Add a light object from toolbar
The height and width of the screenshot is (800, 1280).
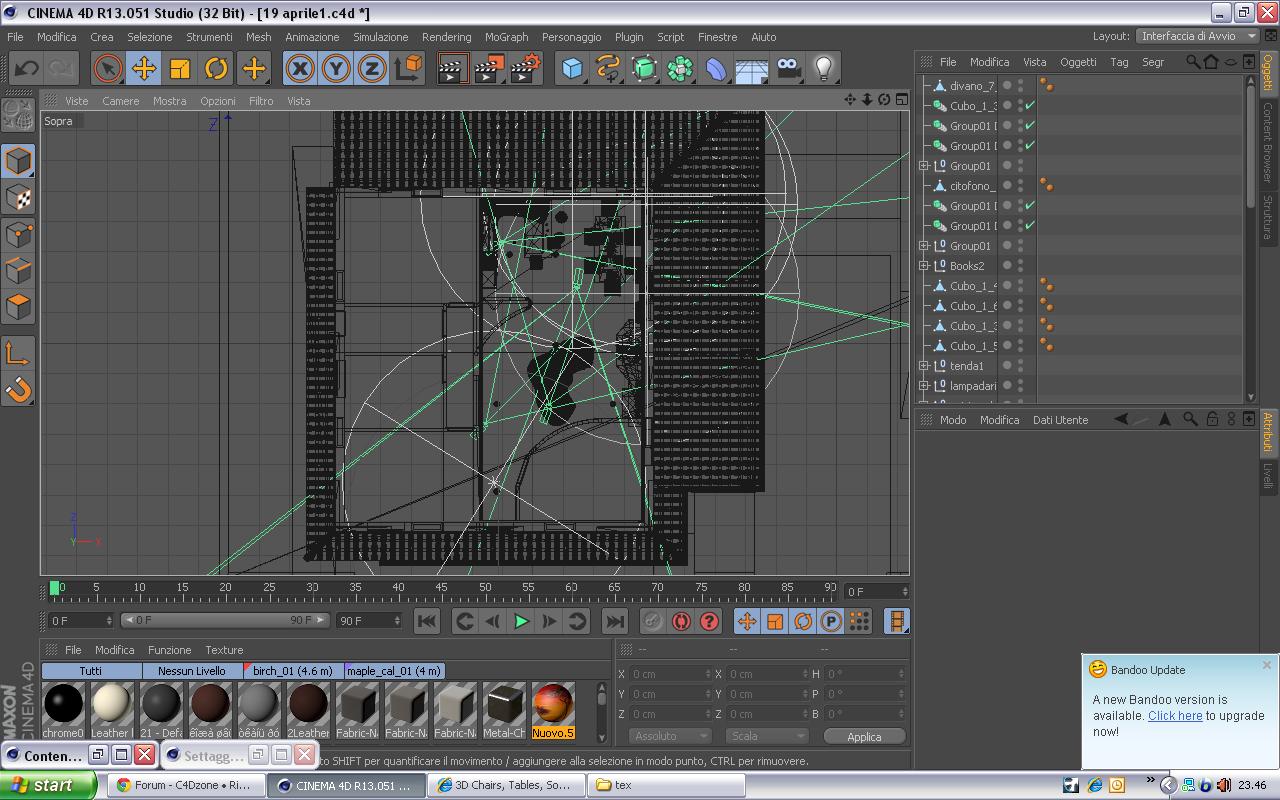[x=823, y=68]
